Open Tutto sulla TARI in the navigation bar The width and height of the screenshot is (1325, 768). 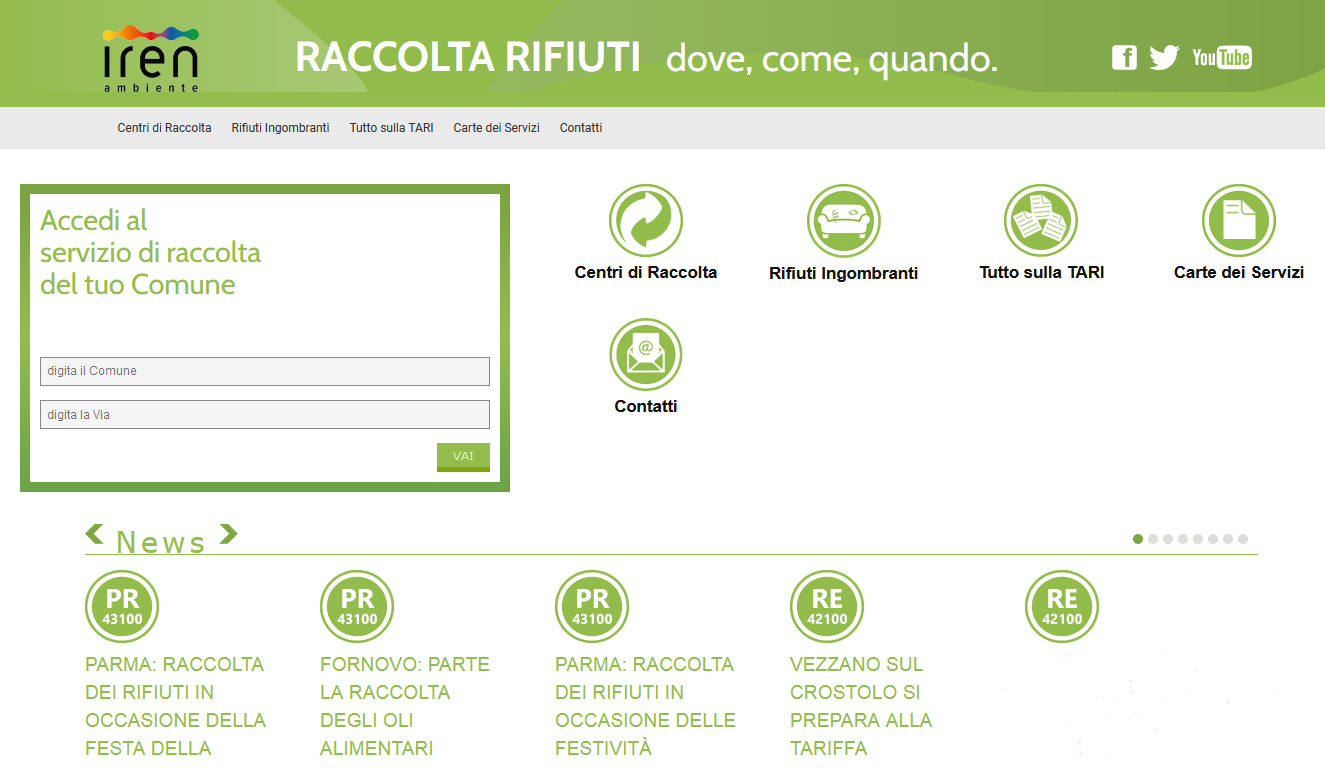tap(391, 128)
